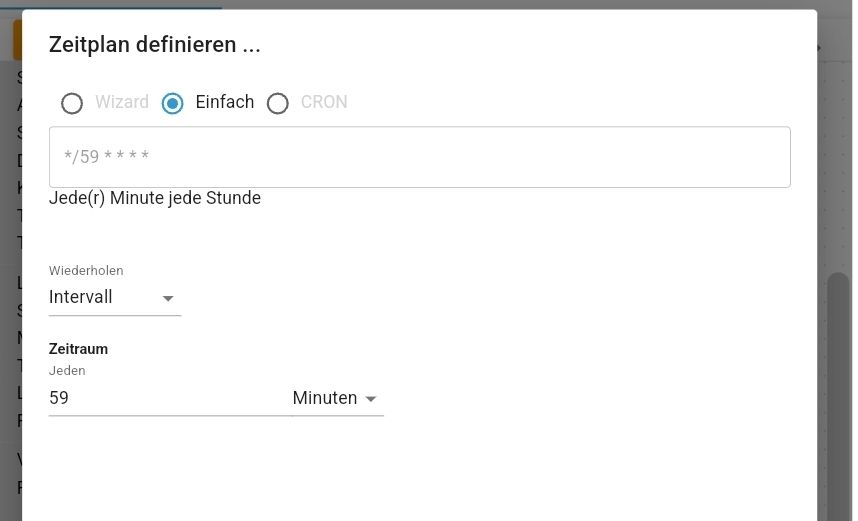Click the "Jede(r) Minute jede Stunde" description text
Image resolution: width=858 pixels, height=521 pixels.
click(155, 198)
